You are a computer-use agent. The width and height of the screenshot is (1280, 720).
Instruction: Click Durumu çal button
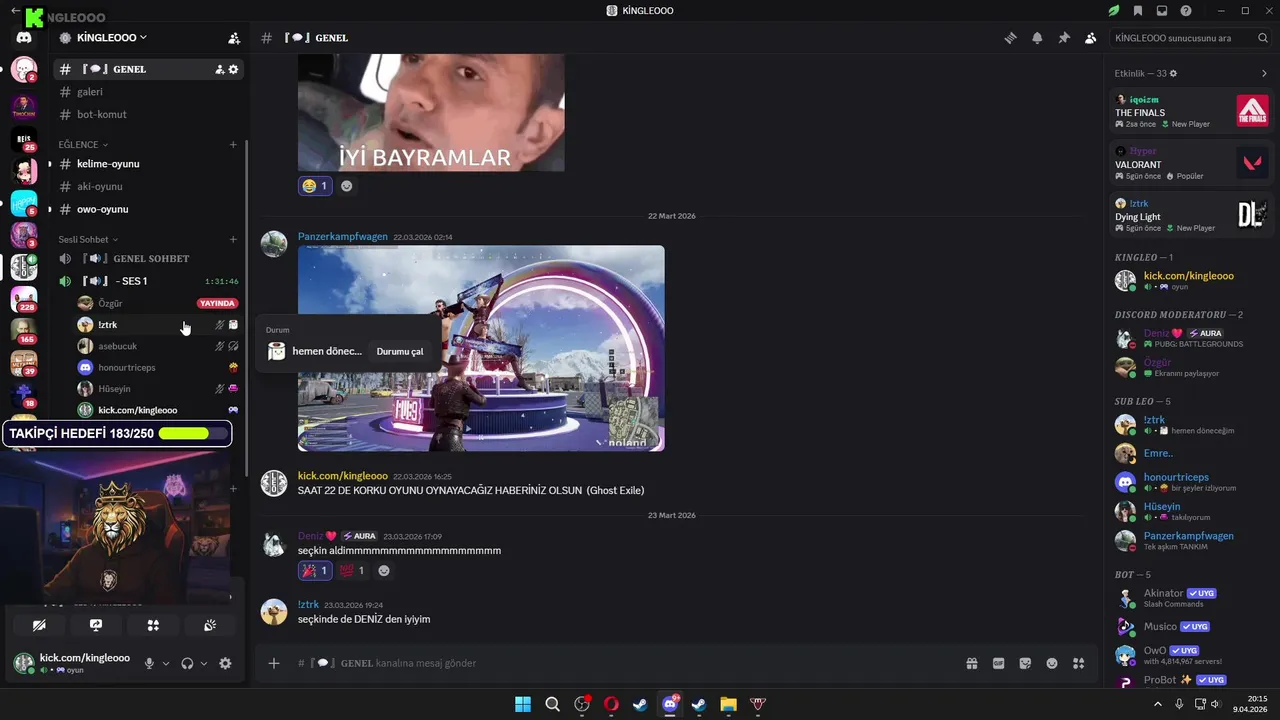tap(399, 351)
